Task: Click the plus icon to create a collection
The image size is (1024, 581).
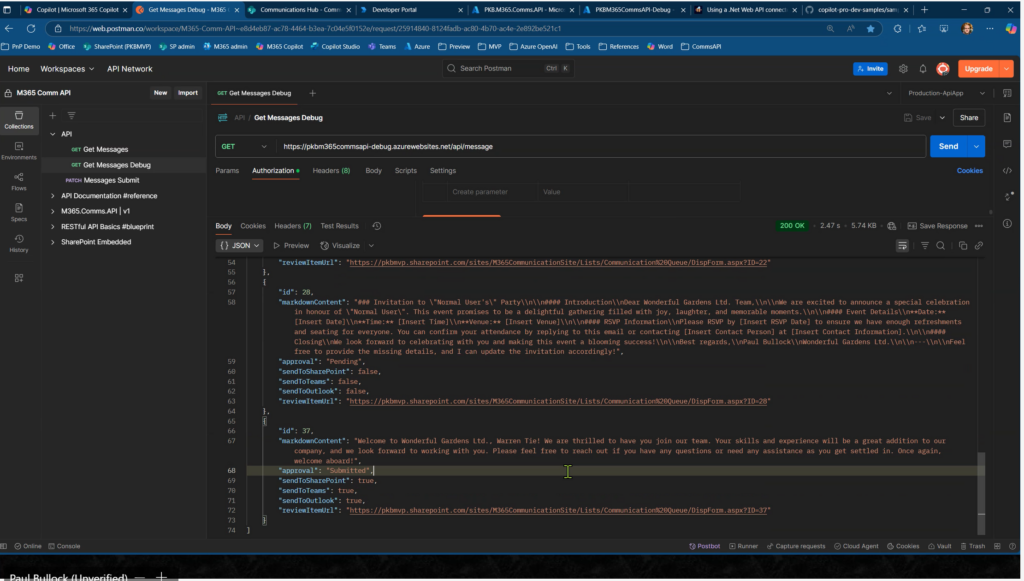Action: [53, 116]
